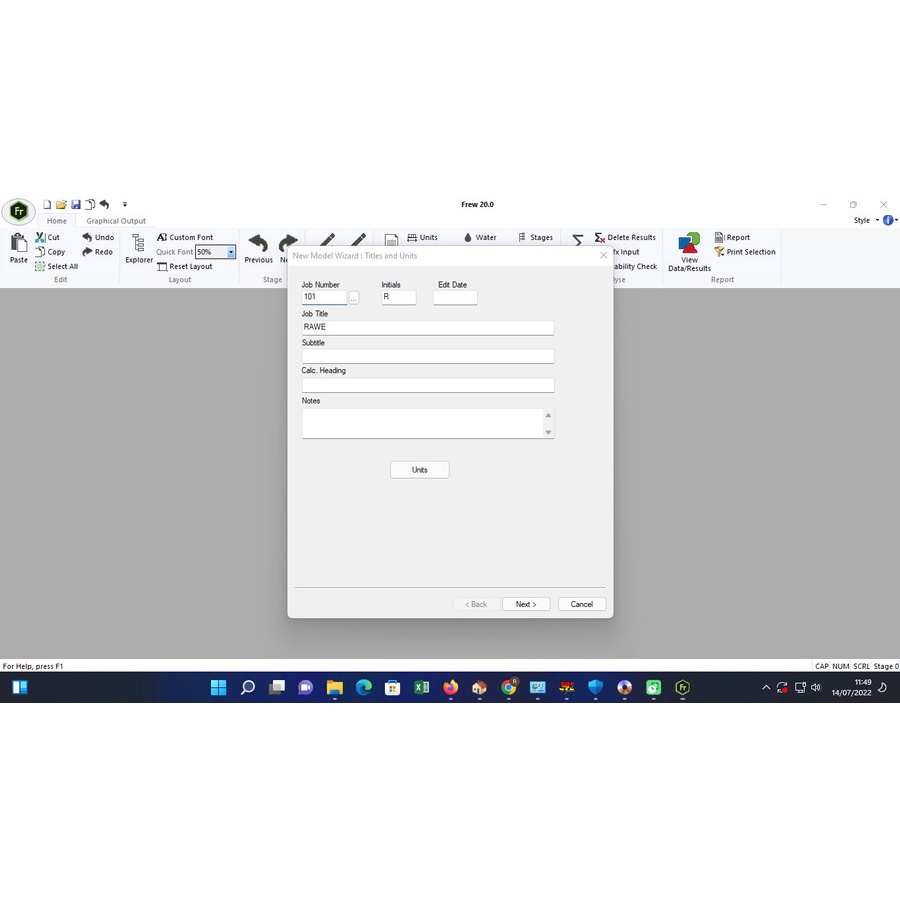Viewport: 900px width, 900px height.
Task: Click the Cancel wizard button
Action: click(x=581, y=604)
